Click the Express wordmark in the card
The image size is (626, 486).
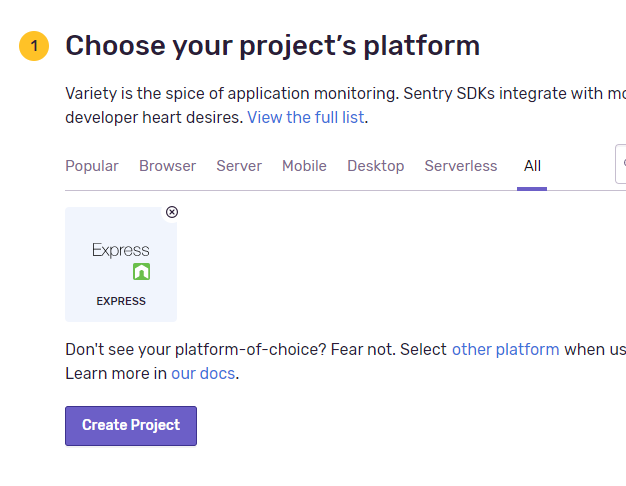coord(120,250)
